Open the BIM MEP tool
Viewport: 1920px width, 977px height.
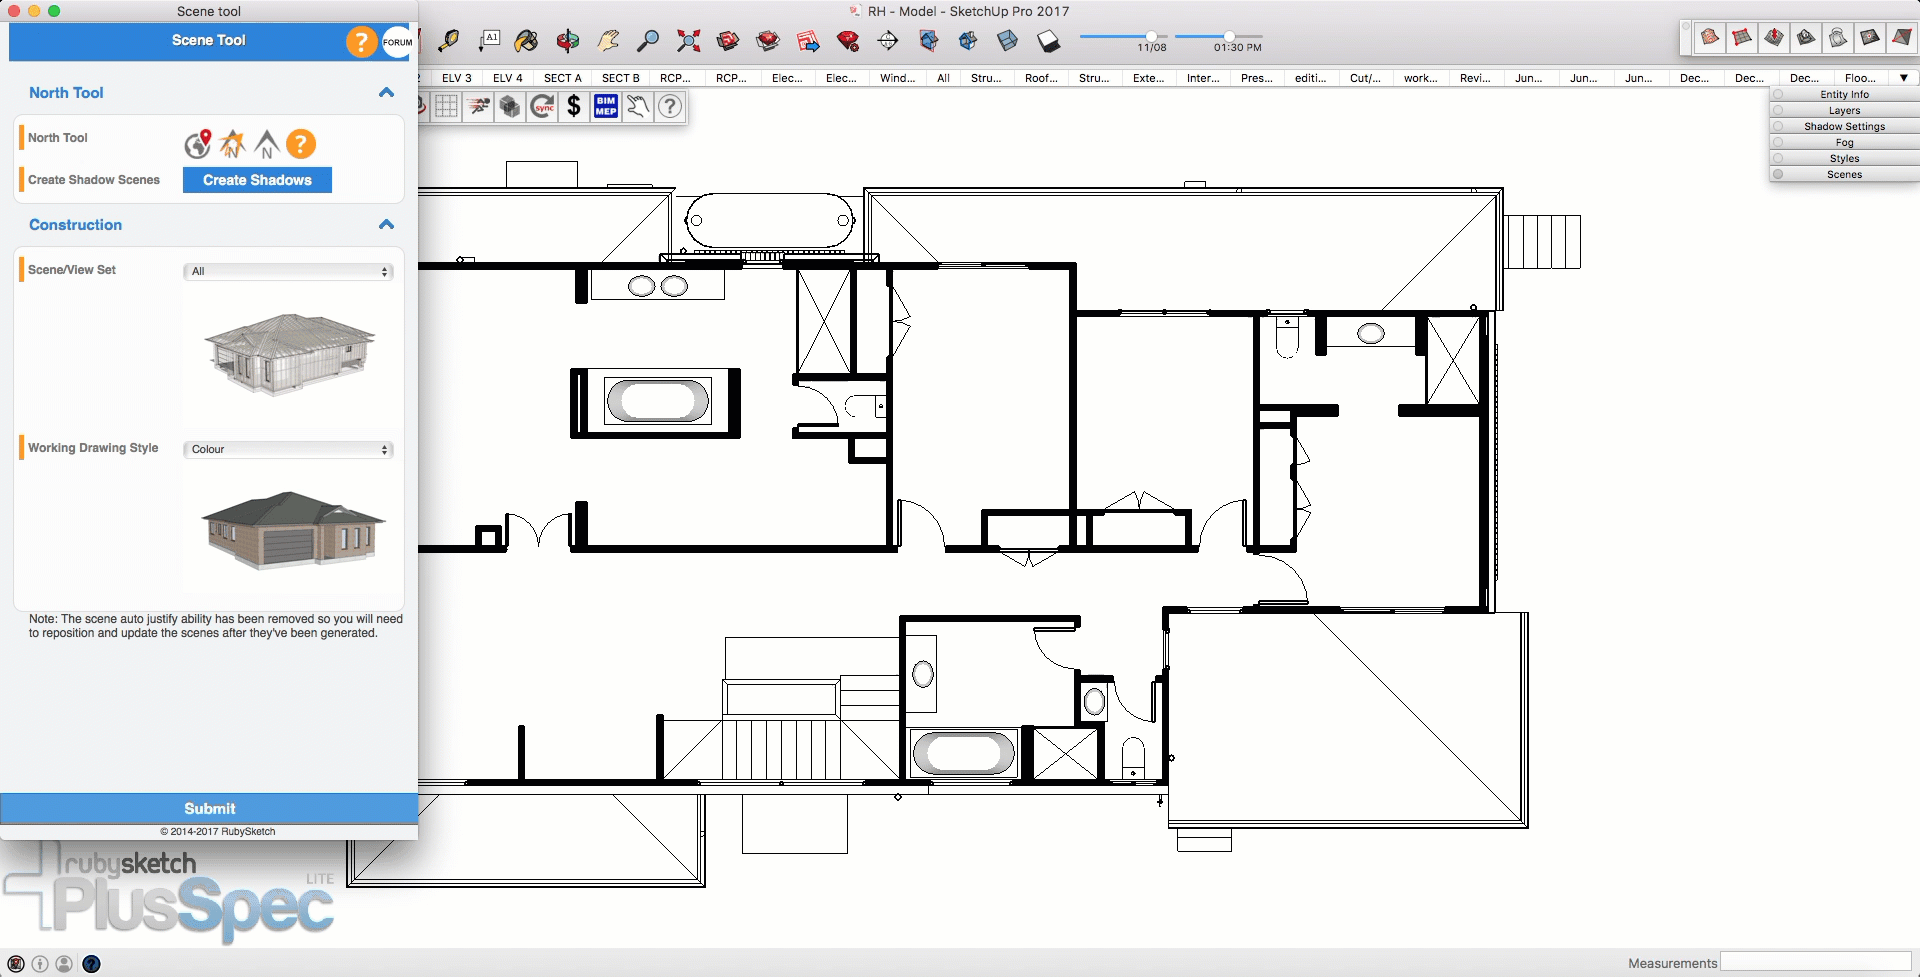tap(606, 106)
